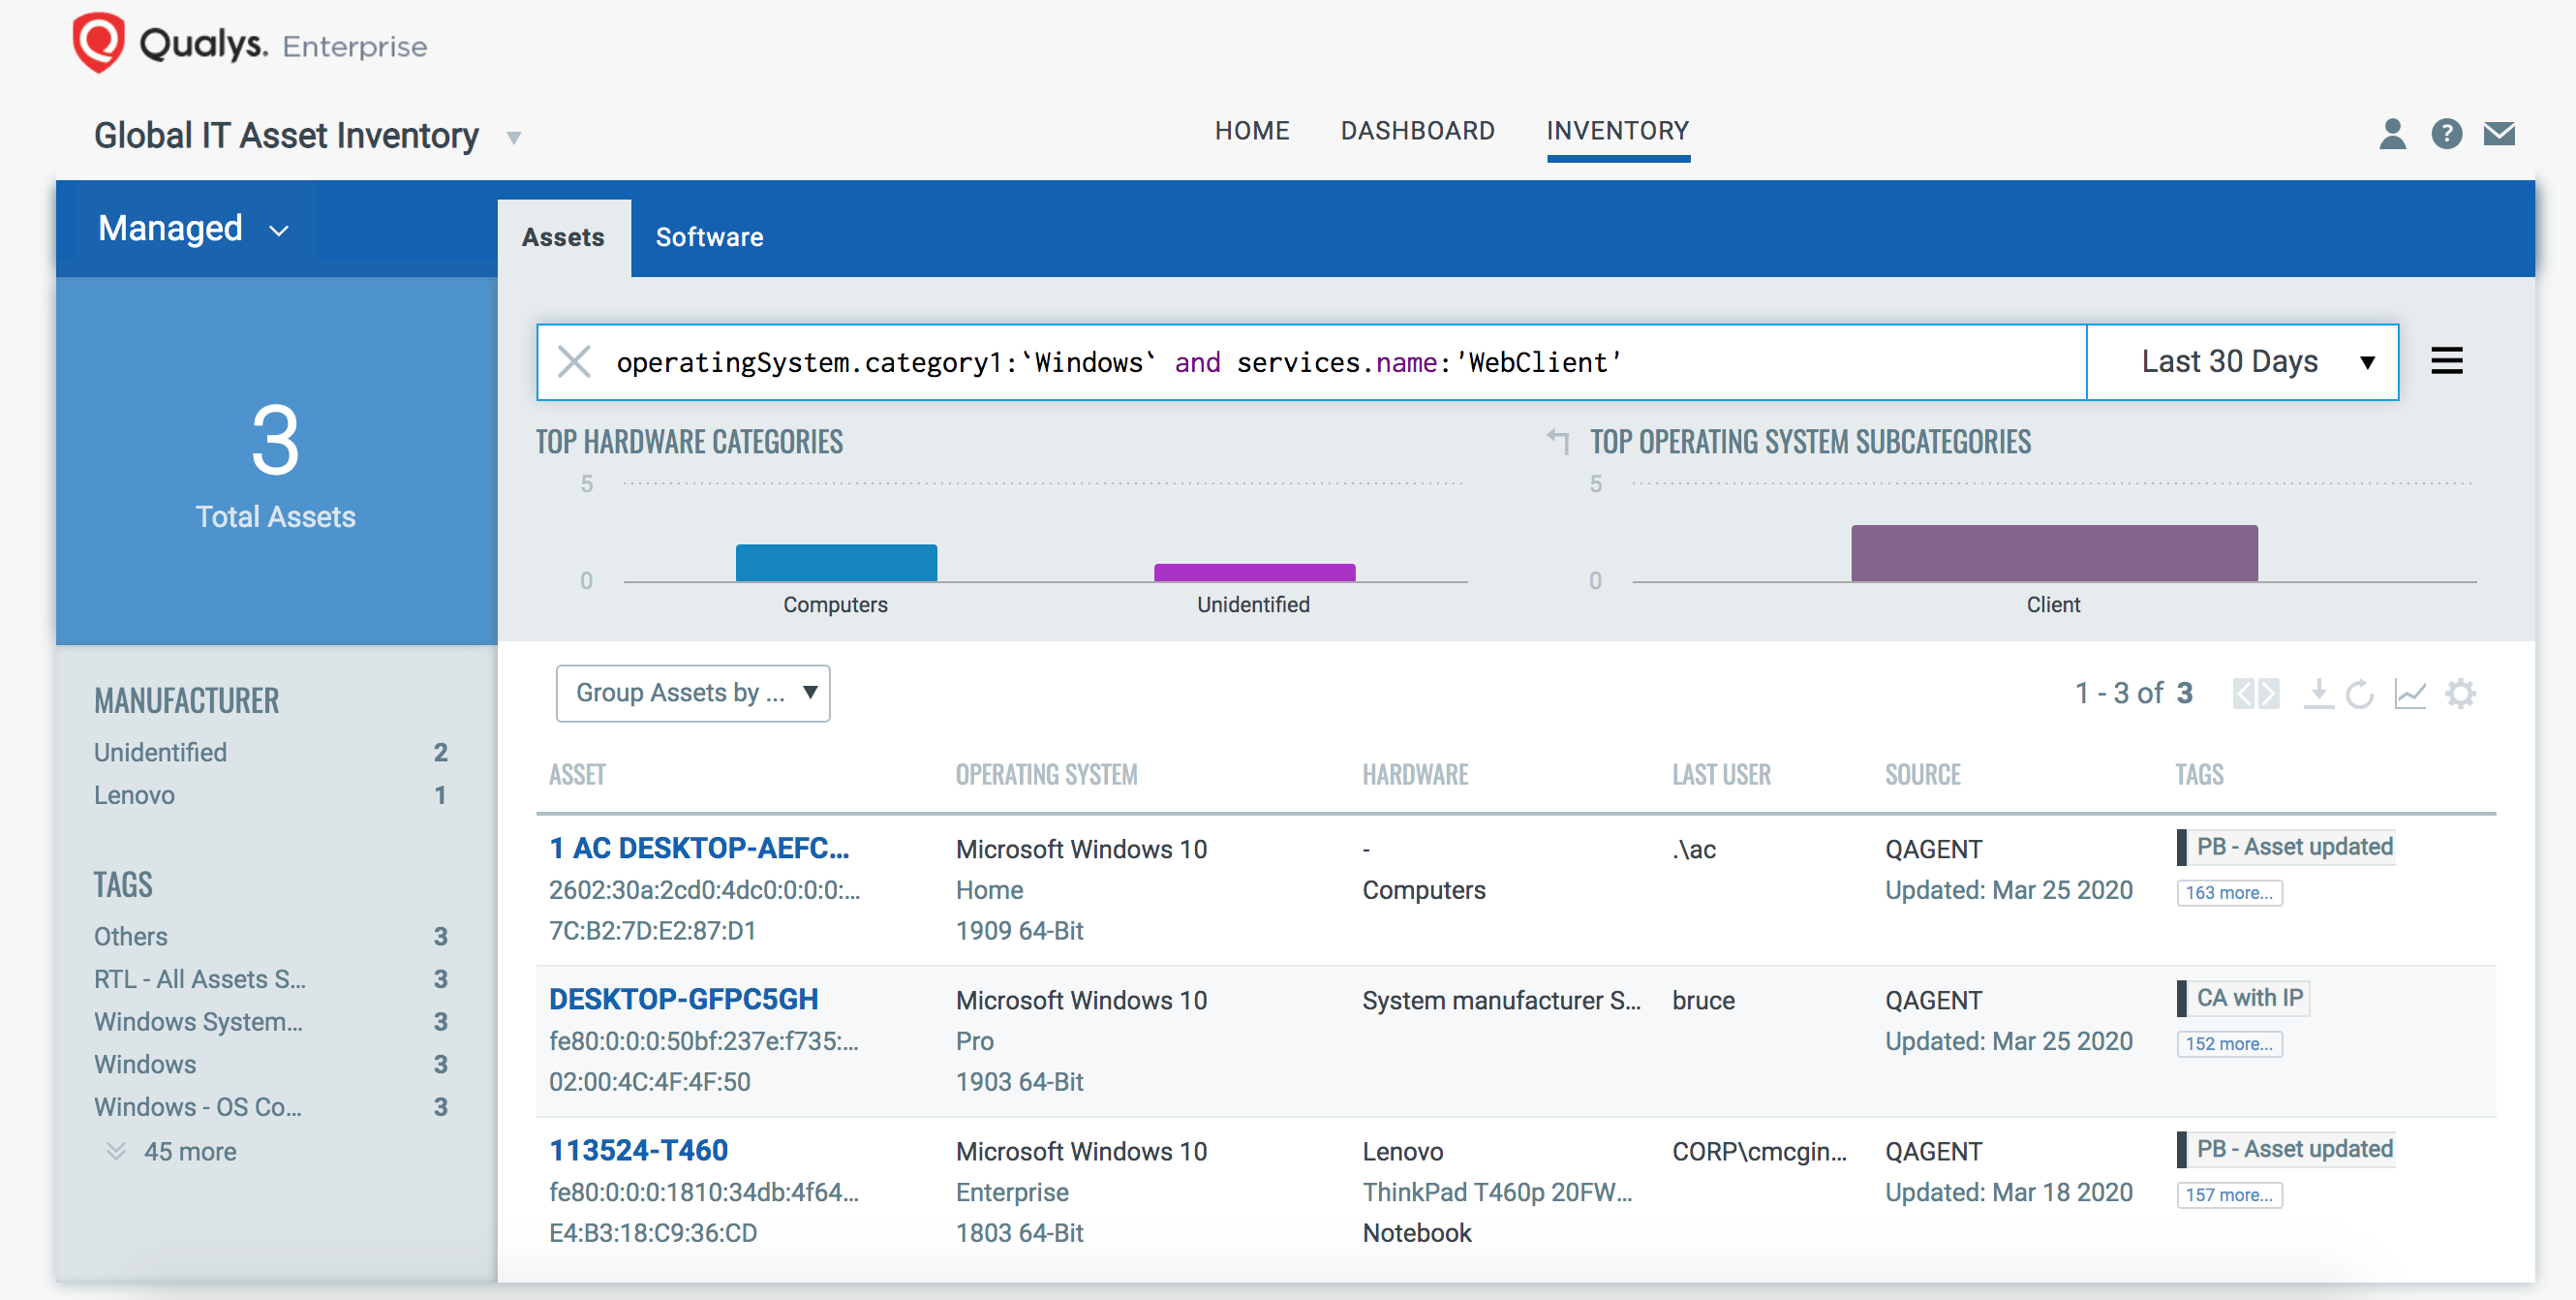The image size is (2576, 1300).
Task: Refresh the asset results list
Action: click(x=2361, y=693)
